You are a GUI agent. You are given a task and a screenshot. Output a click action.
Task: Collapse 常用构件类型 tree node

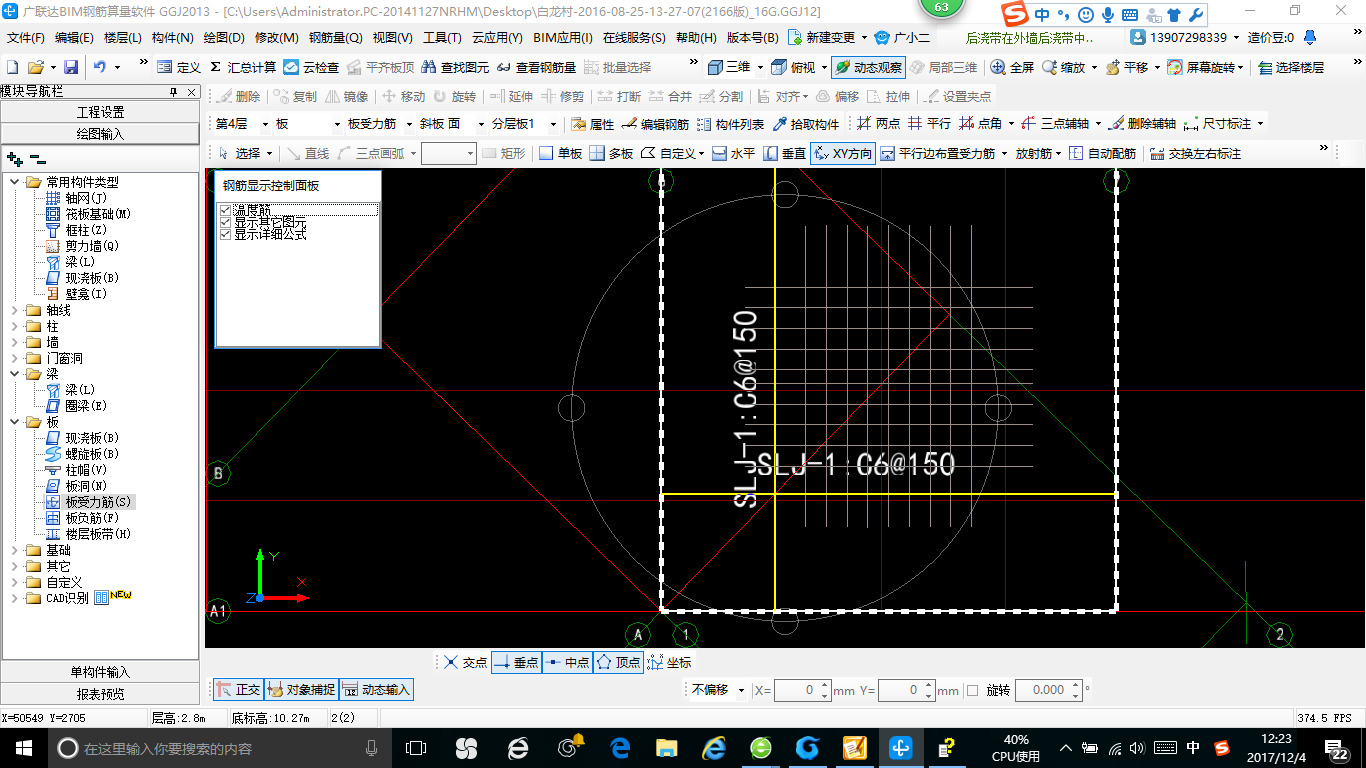pos(15,182)
